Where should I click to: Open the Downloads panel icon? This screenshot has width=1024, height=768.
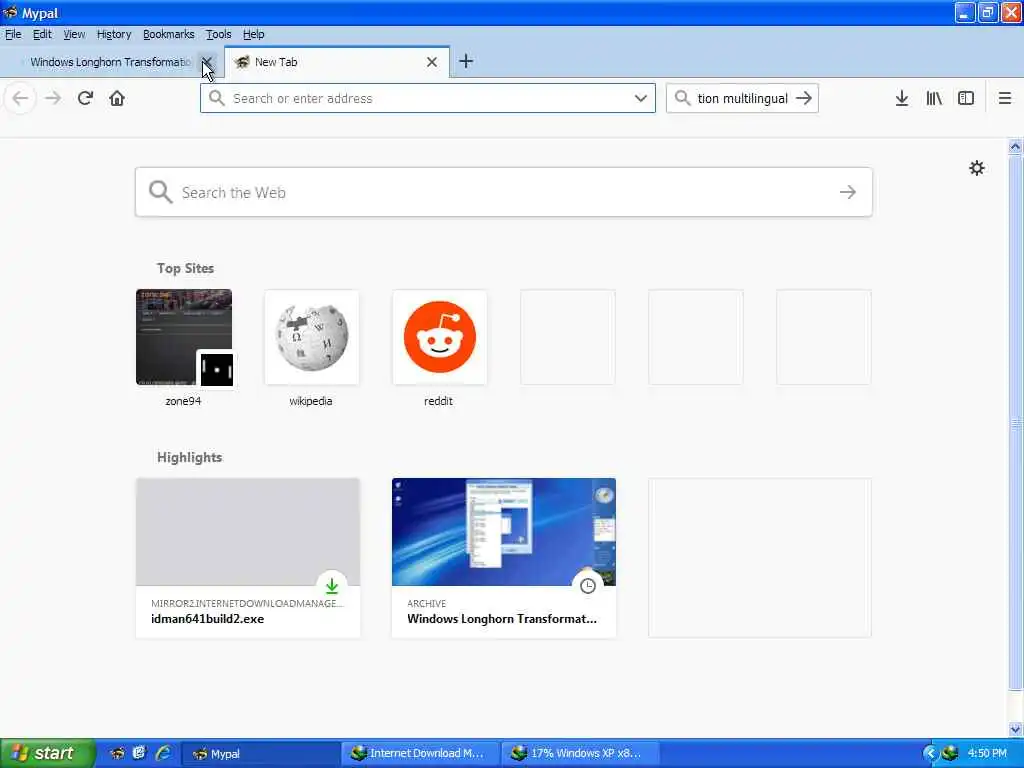click(x=901, y=99)
